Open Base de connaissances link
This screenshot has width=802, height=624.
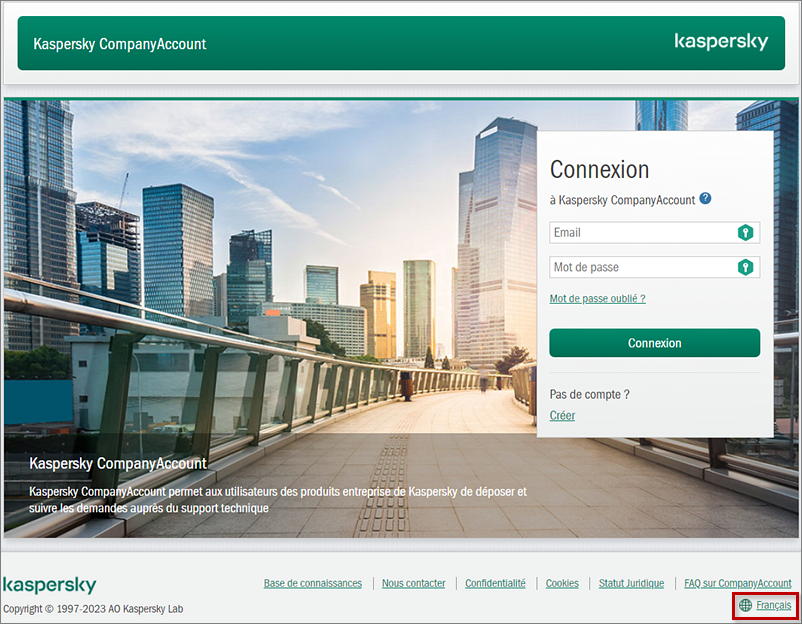313,583
